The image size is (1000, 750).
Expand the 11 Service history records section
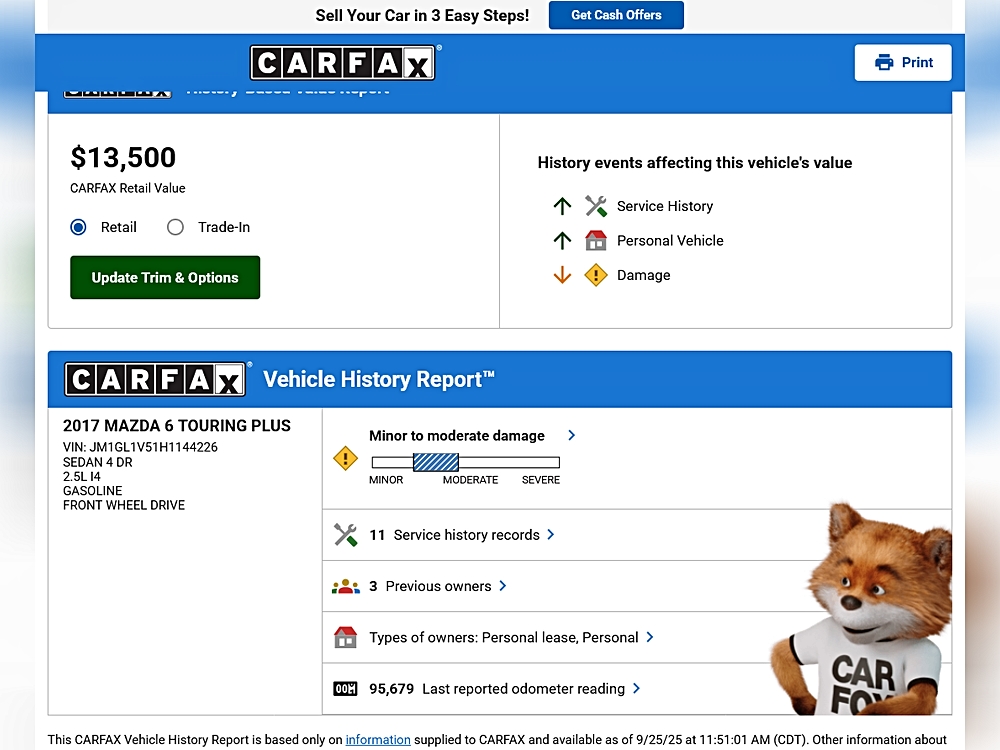click(551, 535)
